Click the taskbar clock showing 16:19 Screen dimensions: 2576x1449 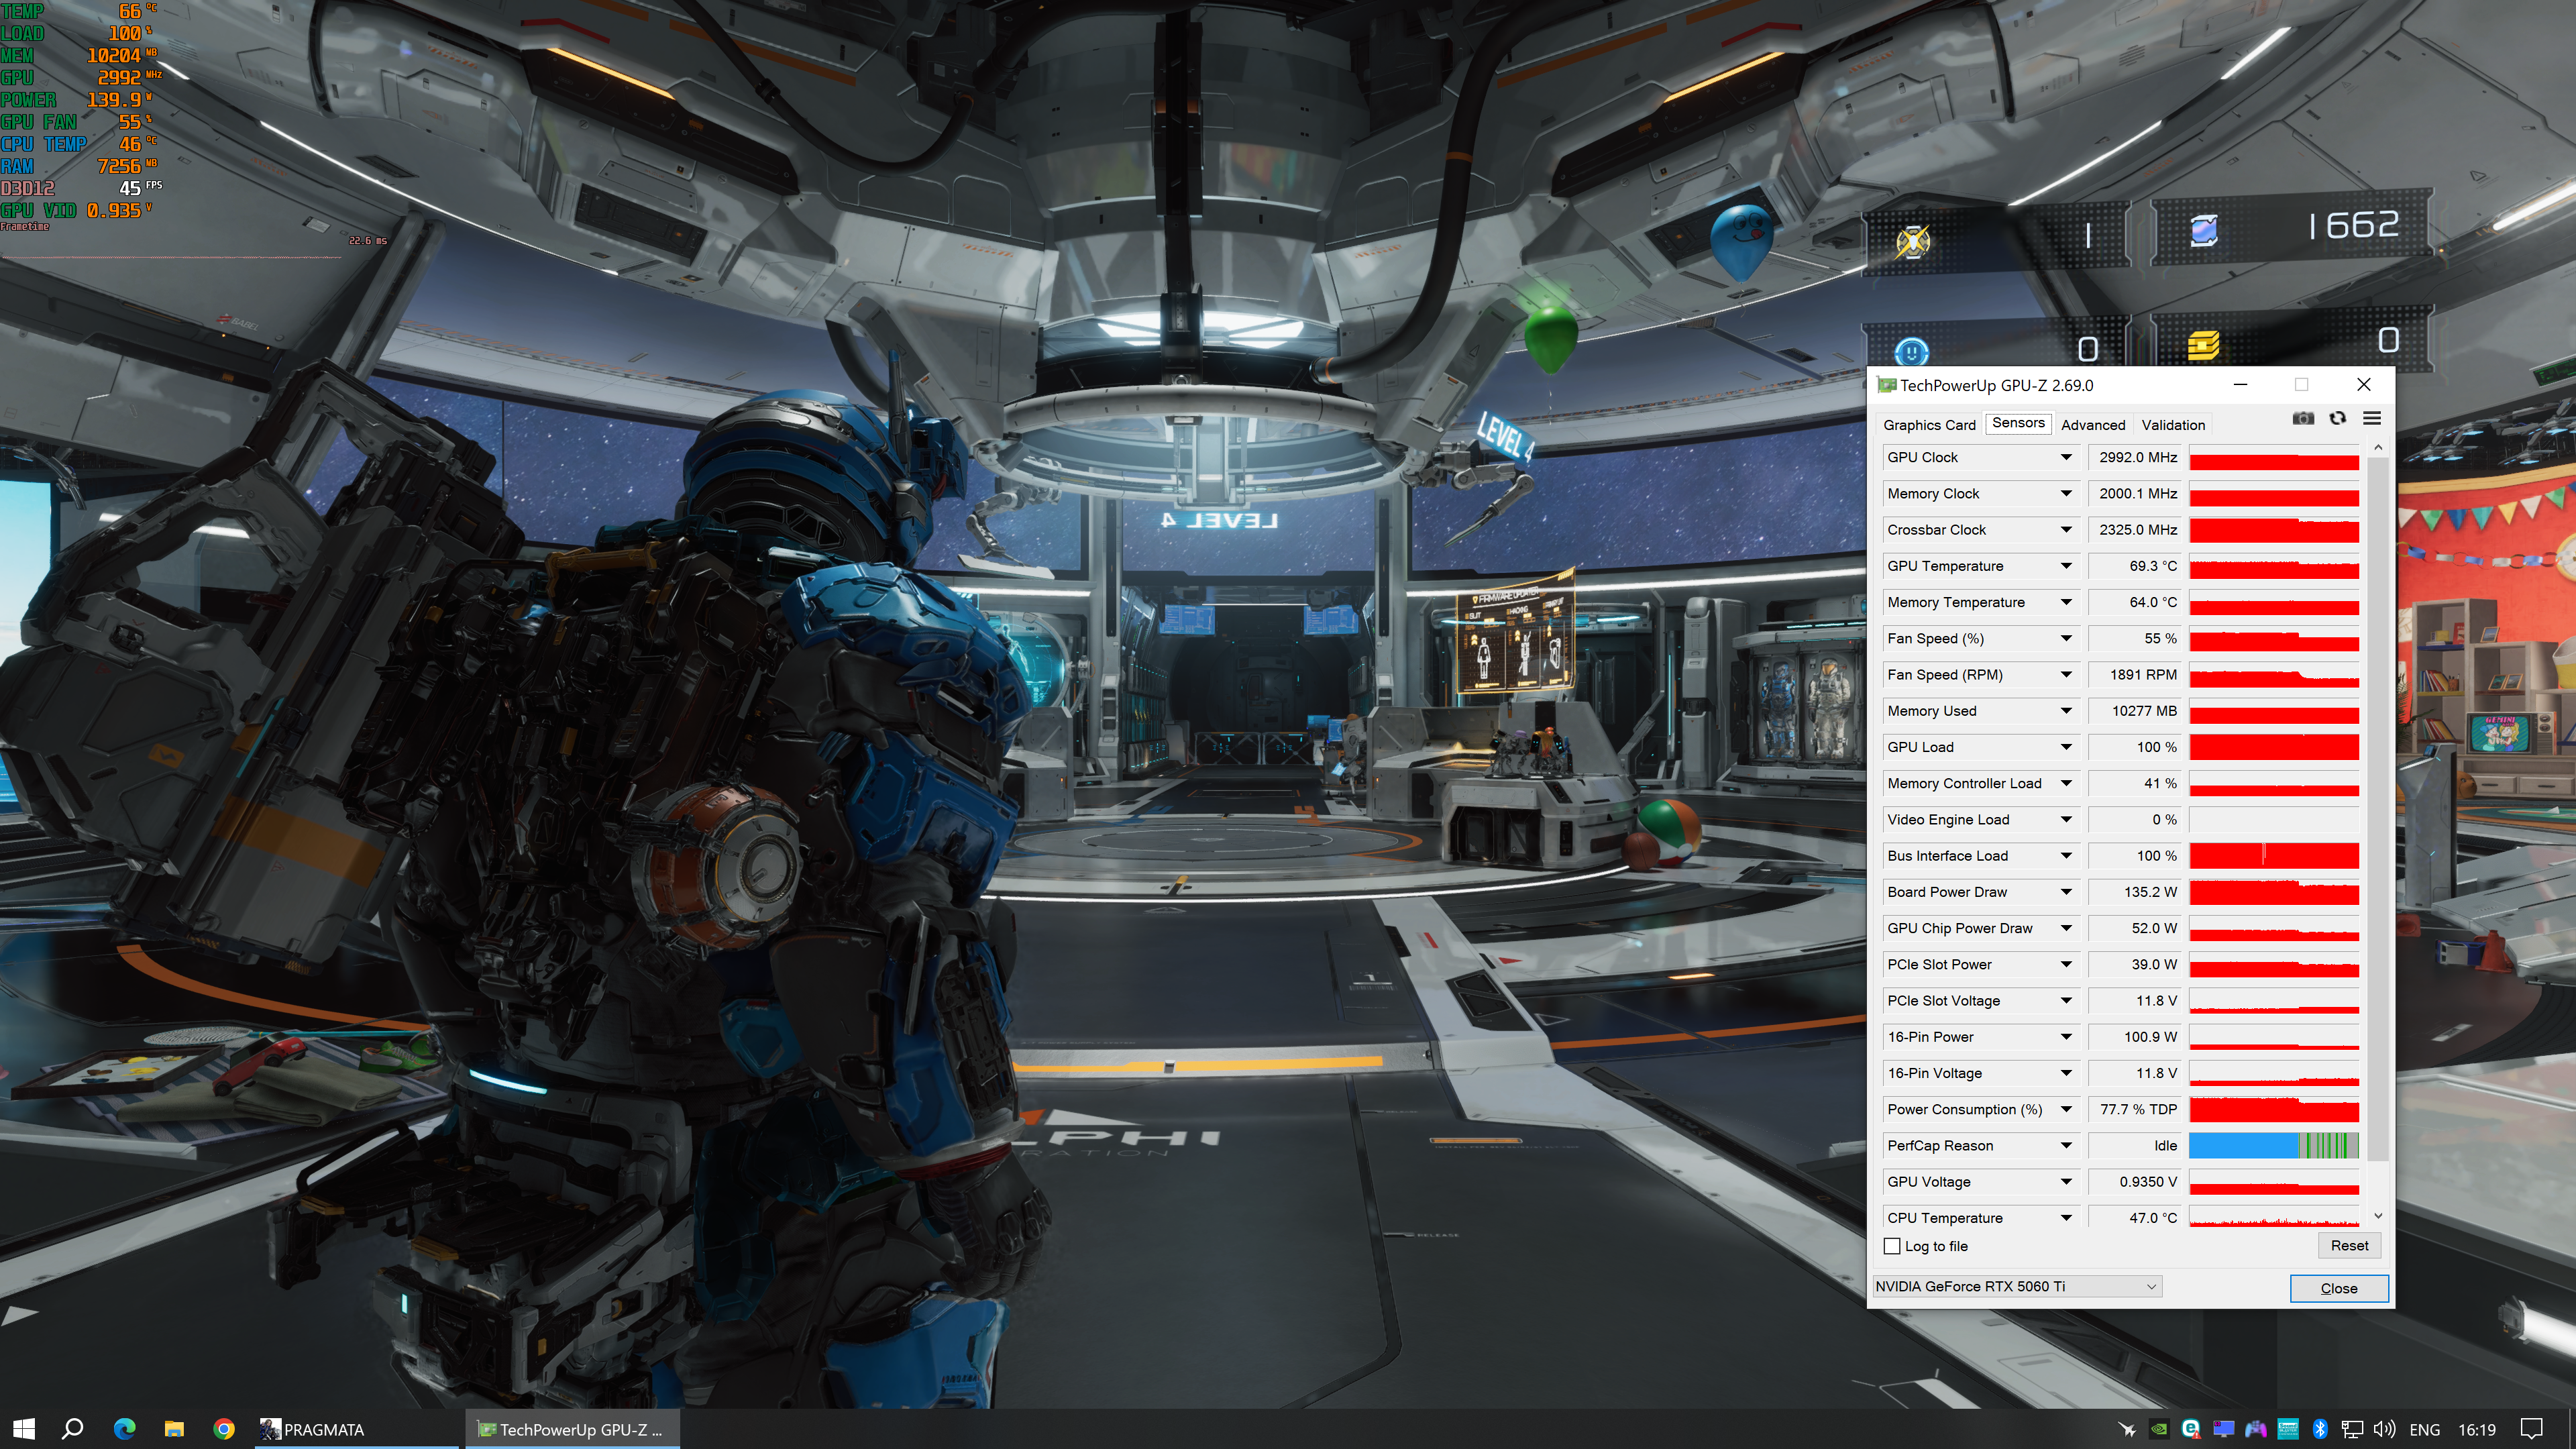(2477, 1430)
